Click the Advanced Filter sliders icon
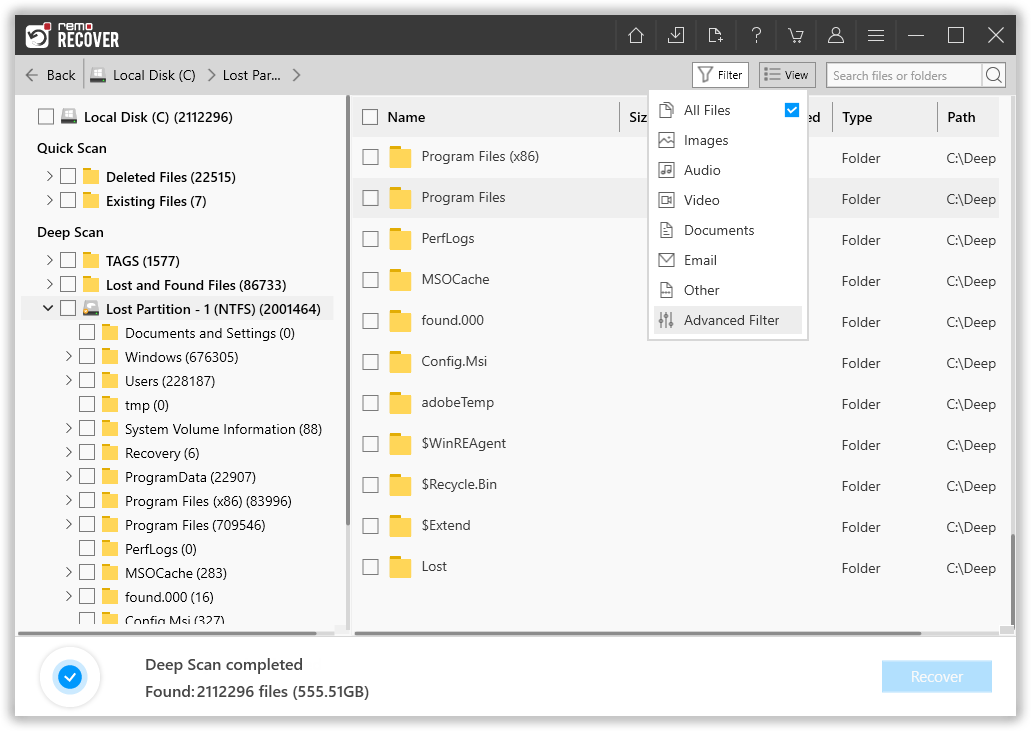The height and width of the screenshot is (731, 1031). pyautogui.click(x=666, y=320)
